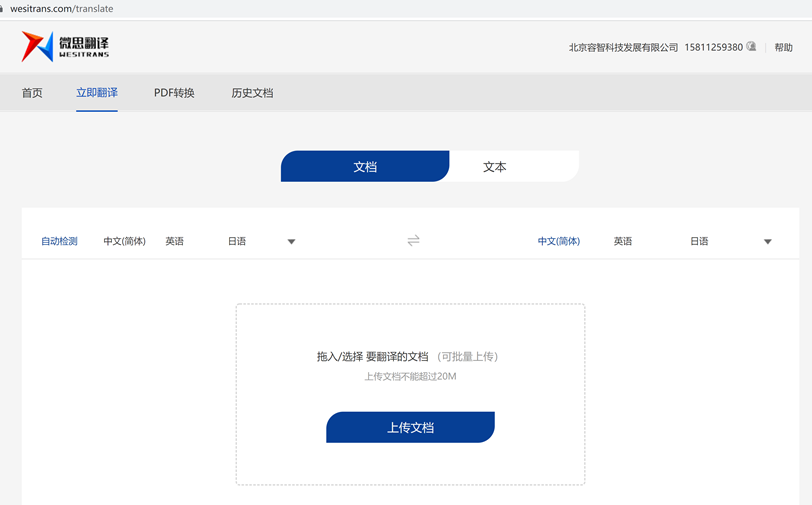This screenshot has height=505, width=812.
Task: Open the 帮助 link
Action: coord(783,47)
